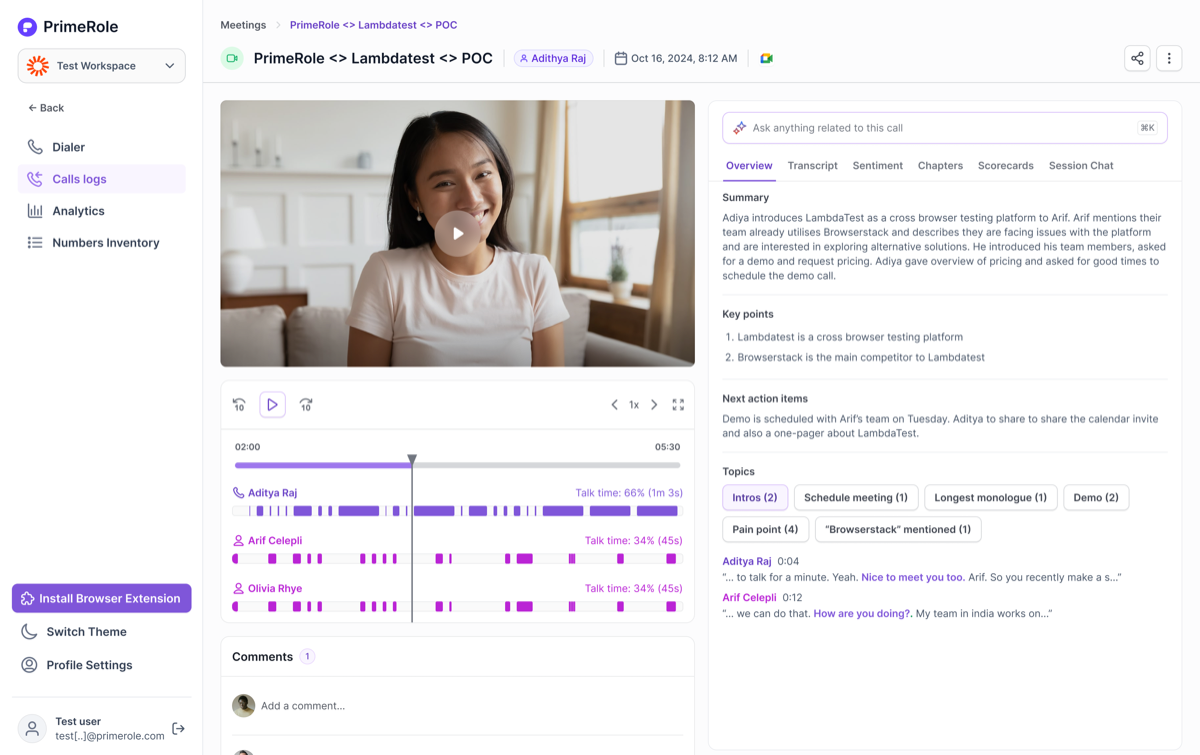
Task: Select the "Browserstack" mentioned (1) chip
Action: tap(898, 529)
